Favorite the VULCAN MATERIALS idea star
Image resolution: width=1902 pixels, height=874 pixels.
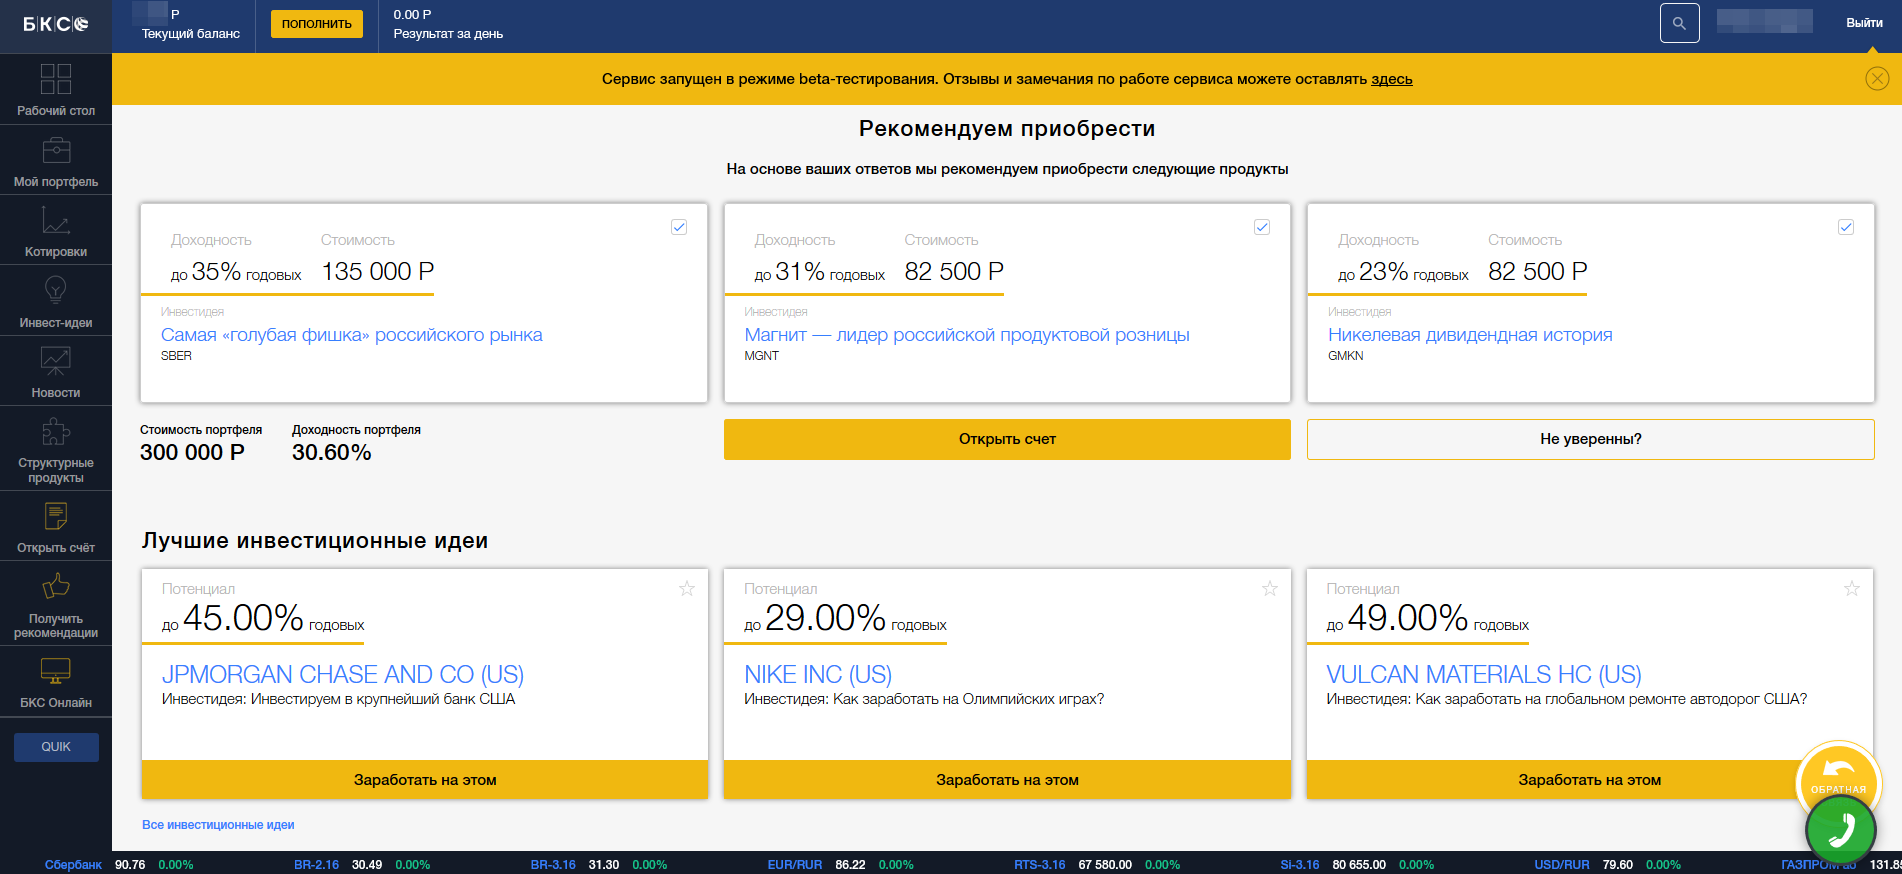[x=1852, y=588]
